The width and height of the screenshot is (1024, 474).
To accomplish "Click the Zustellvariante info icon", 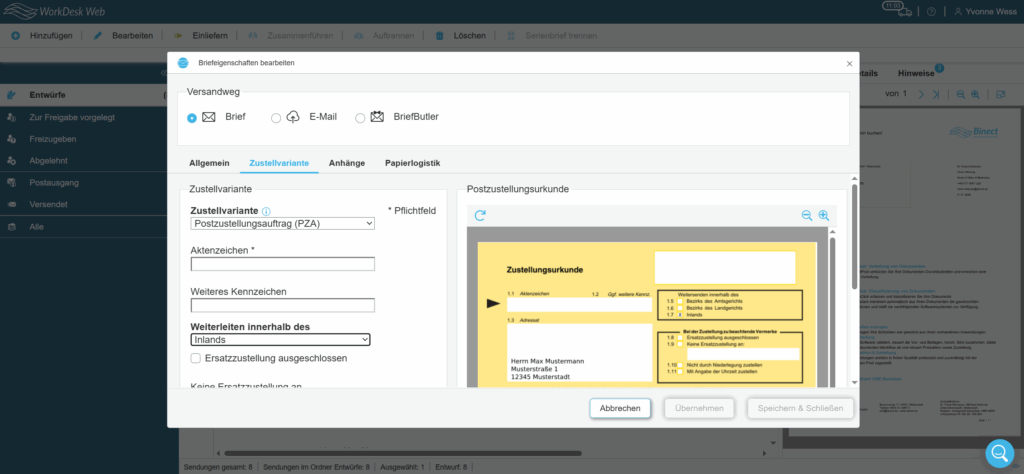I will pos(266,212).
